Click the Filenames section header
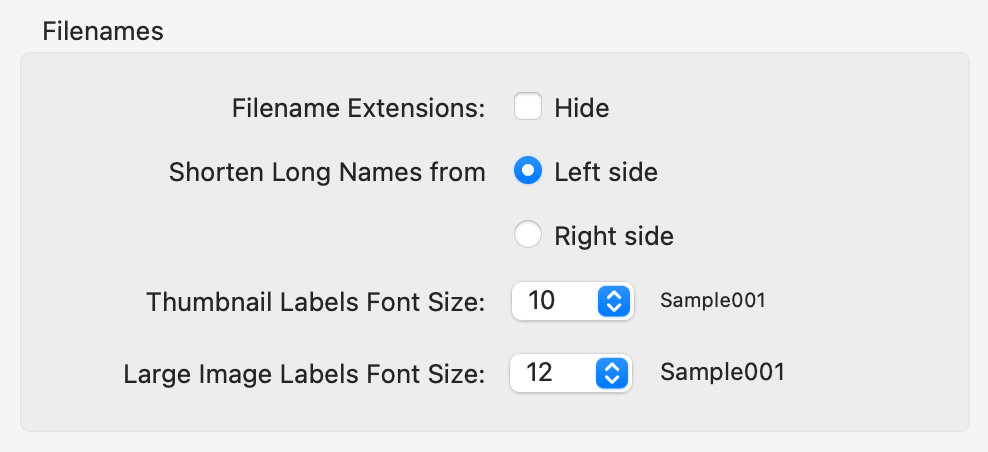988x452 pixels. [x=103, y=31]
